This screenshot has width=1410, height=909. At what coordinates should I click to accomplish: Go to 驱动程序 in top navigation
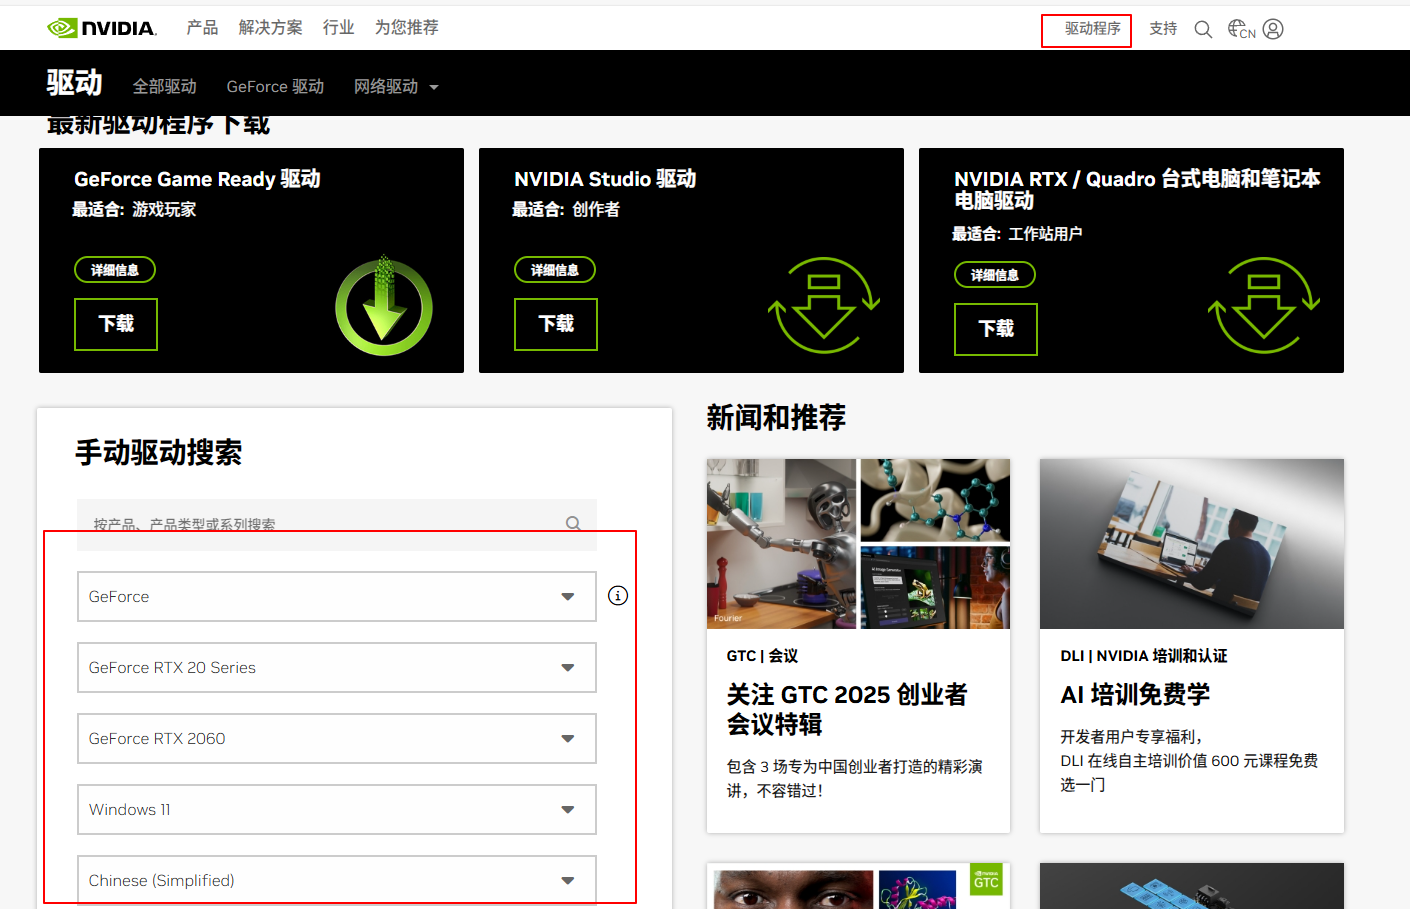1092,29
